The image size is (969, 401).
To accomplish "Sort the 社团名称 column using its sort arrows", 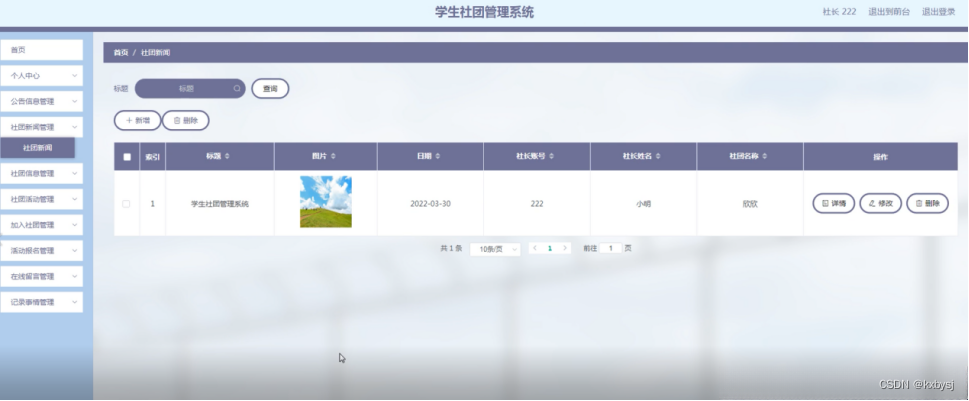I will (x=764, y=156).
